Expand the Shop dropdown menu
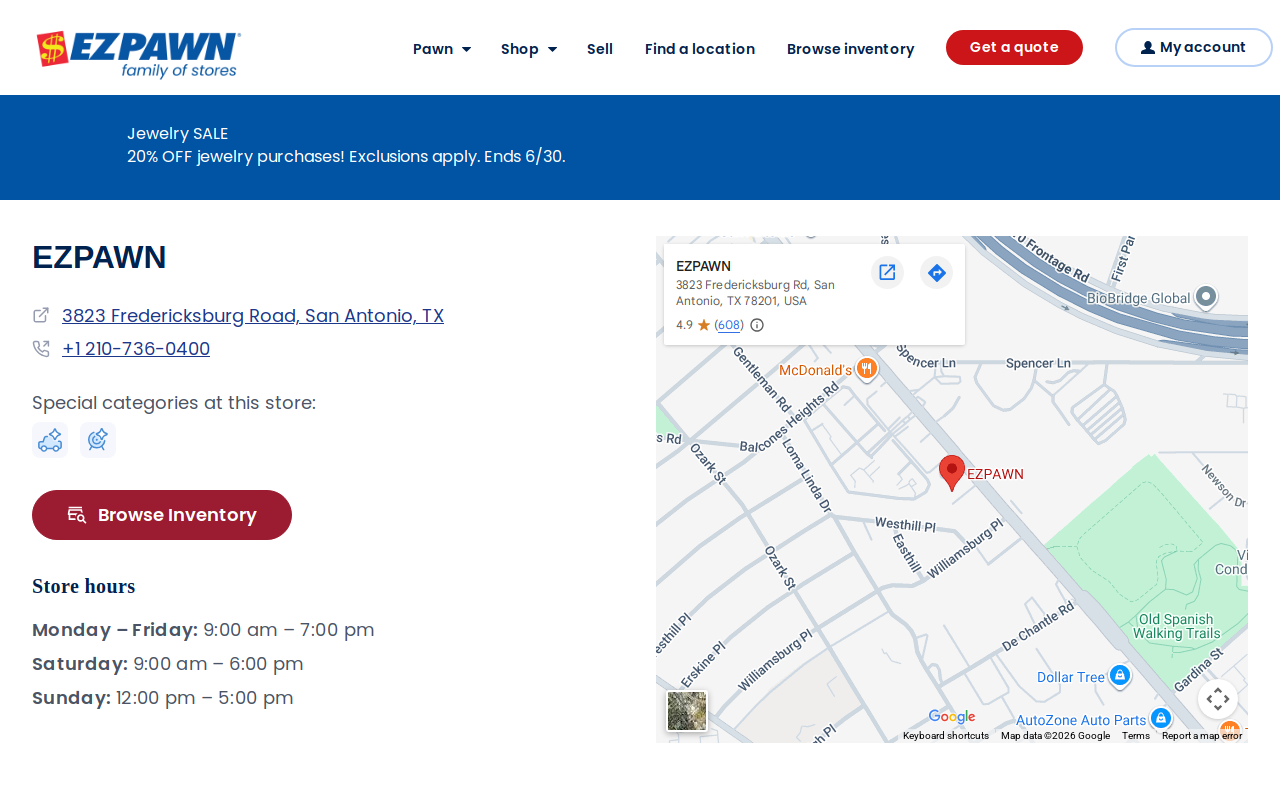This screenshot has width=1280, height=800. point(529,49)
